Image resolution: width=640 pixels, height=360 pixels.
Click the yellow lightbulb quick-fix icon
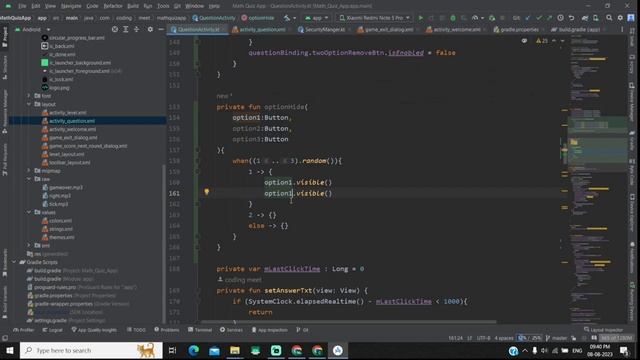[x=207, y=191]
